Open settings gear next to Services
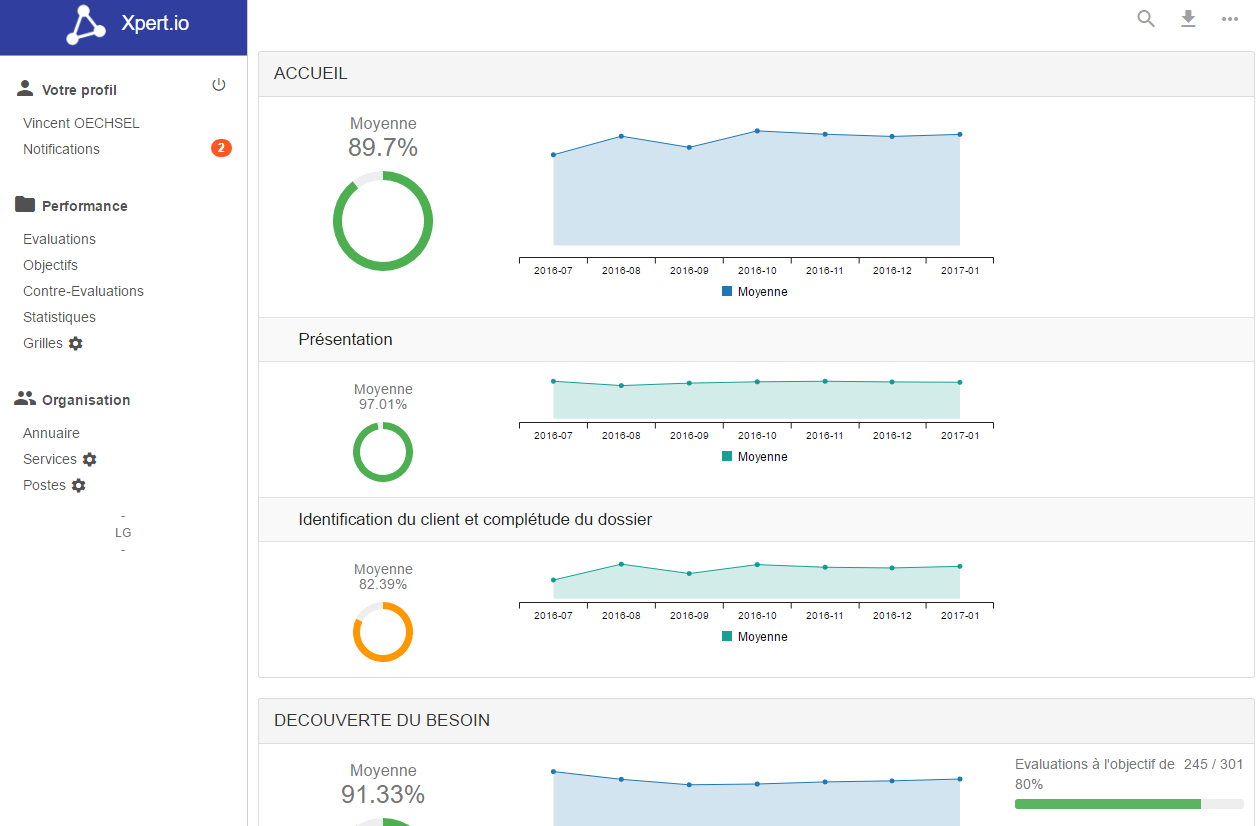 tap(90, 459)
